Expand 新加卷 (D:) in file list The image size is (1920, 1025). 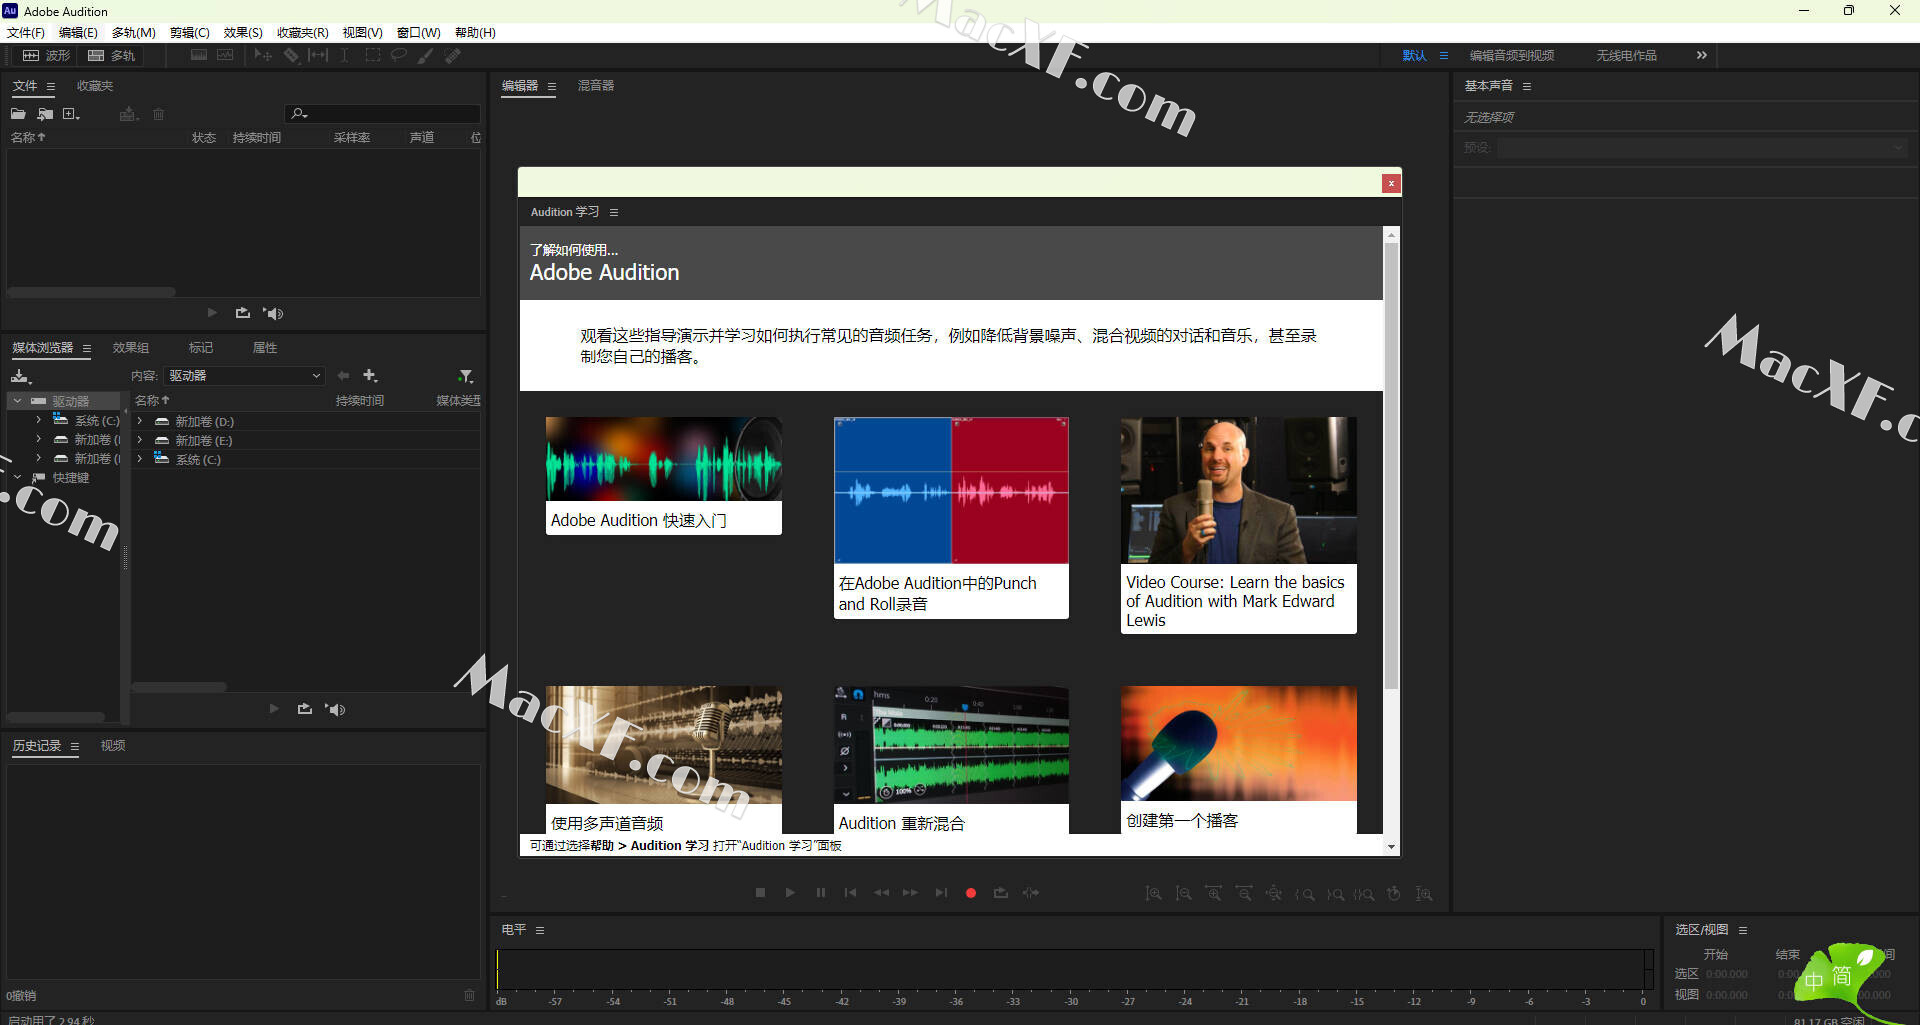pos(140,421)
